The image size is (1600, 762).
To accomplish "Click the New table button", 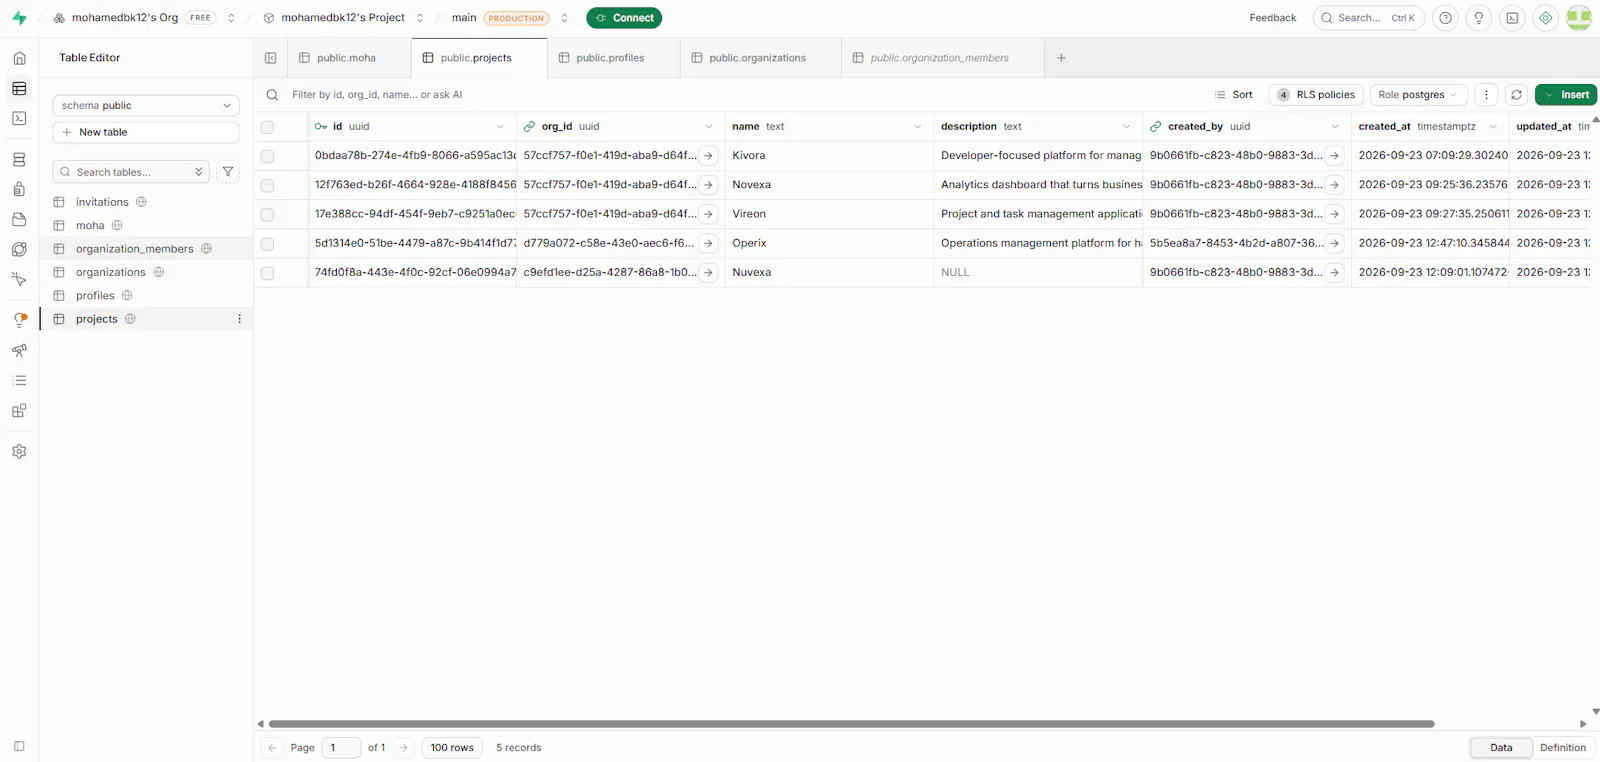I will click(146, 132).
